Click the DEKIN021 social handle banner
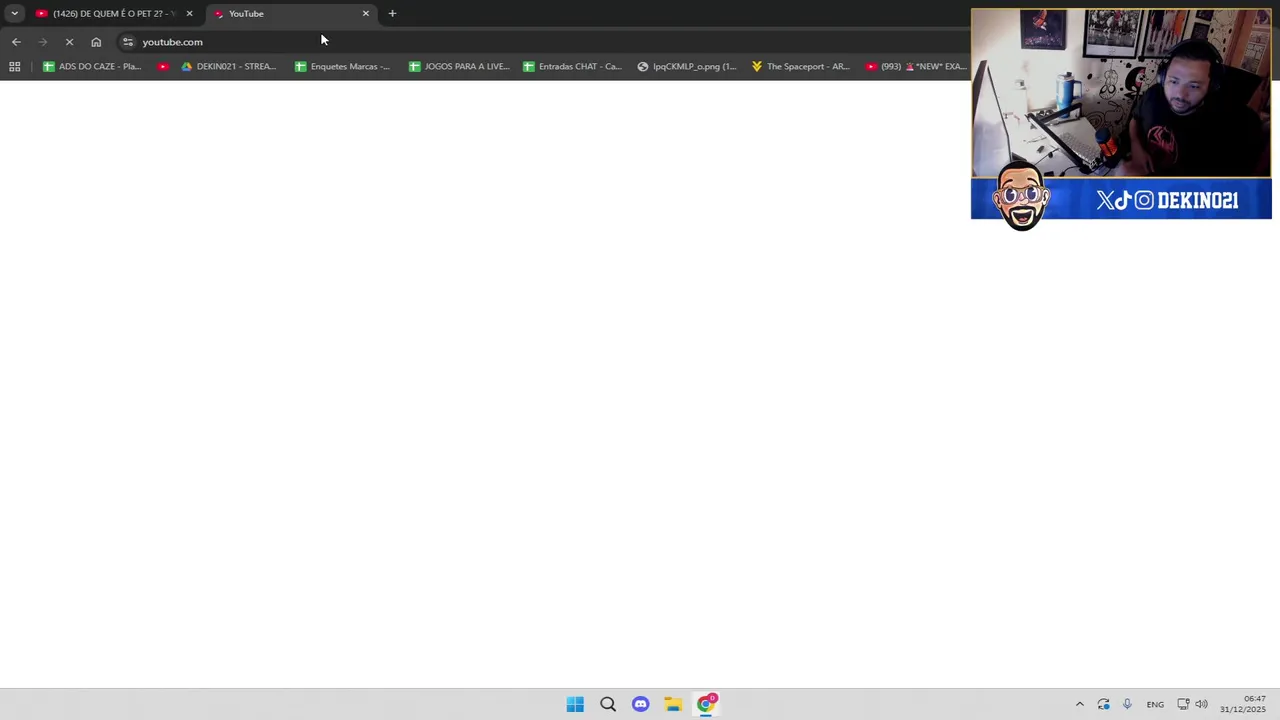 click(x=1121, y=200)
